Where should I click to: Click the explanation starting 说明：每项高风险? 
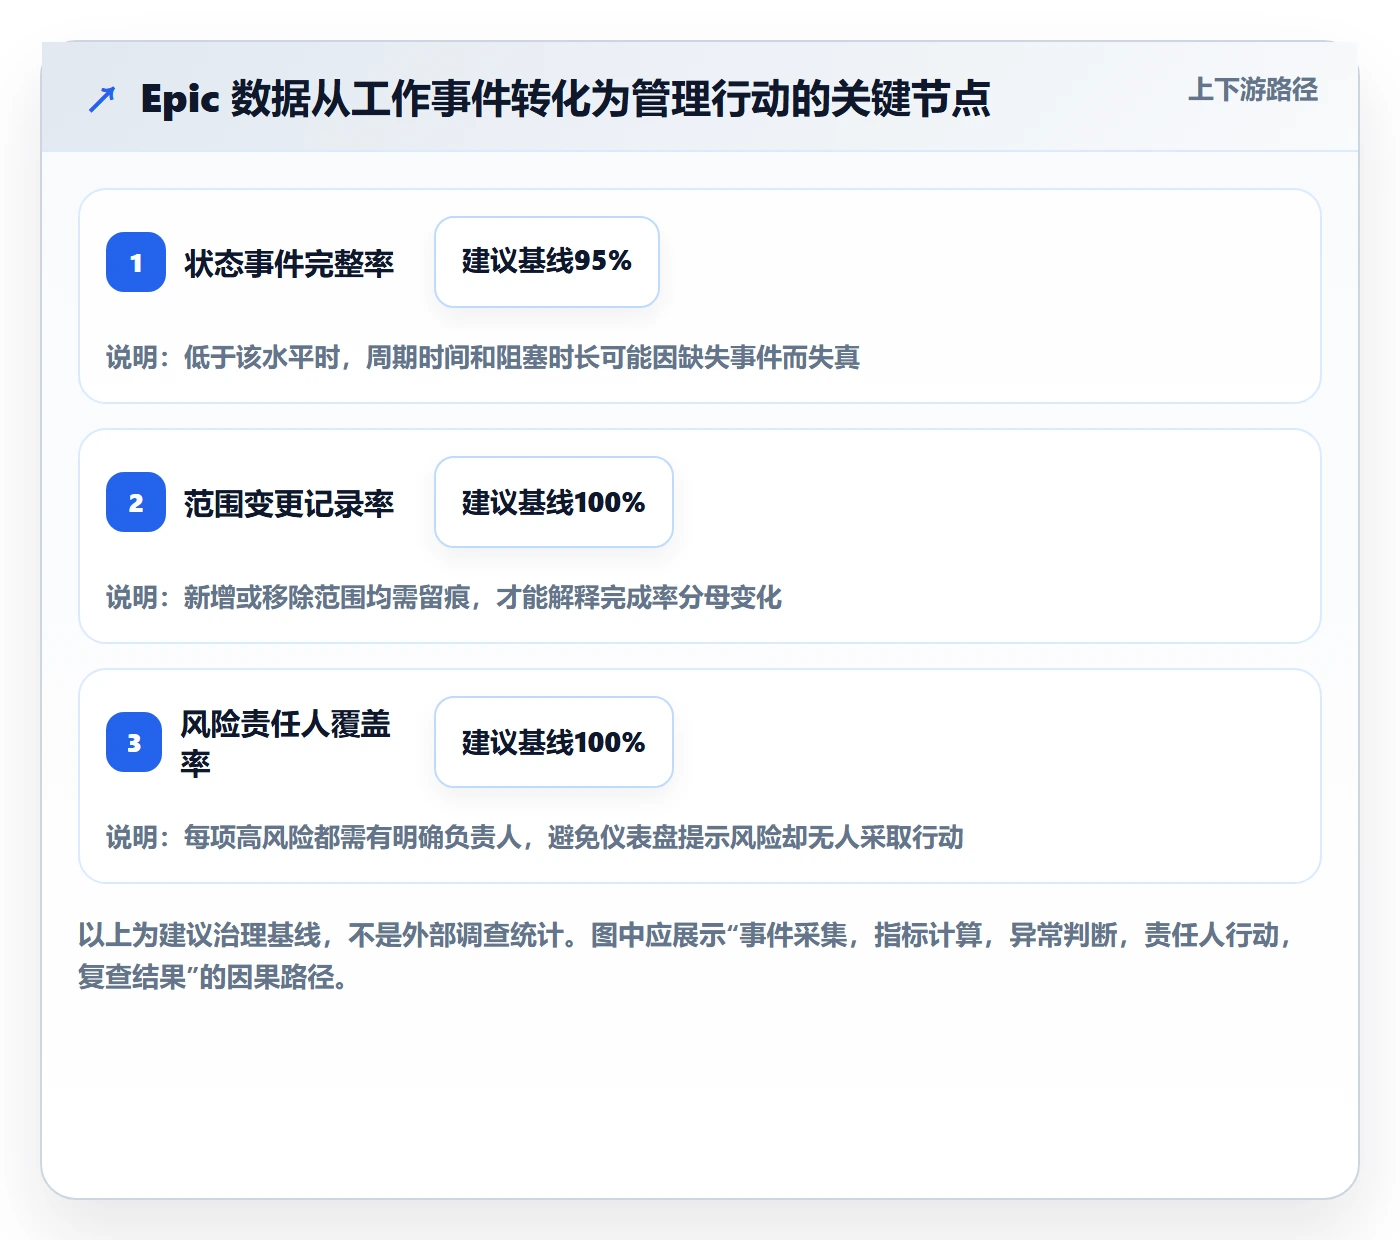tap(535, 837)
